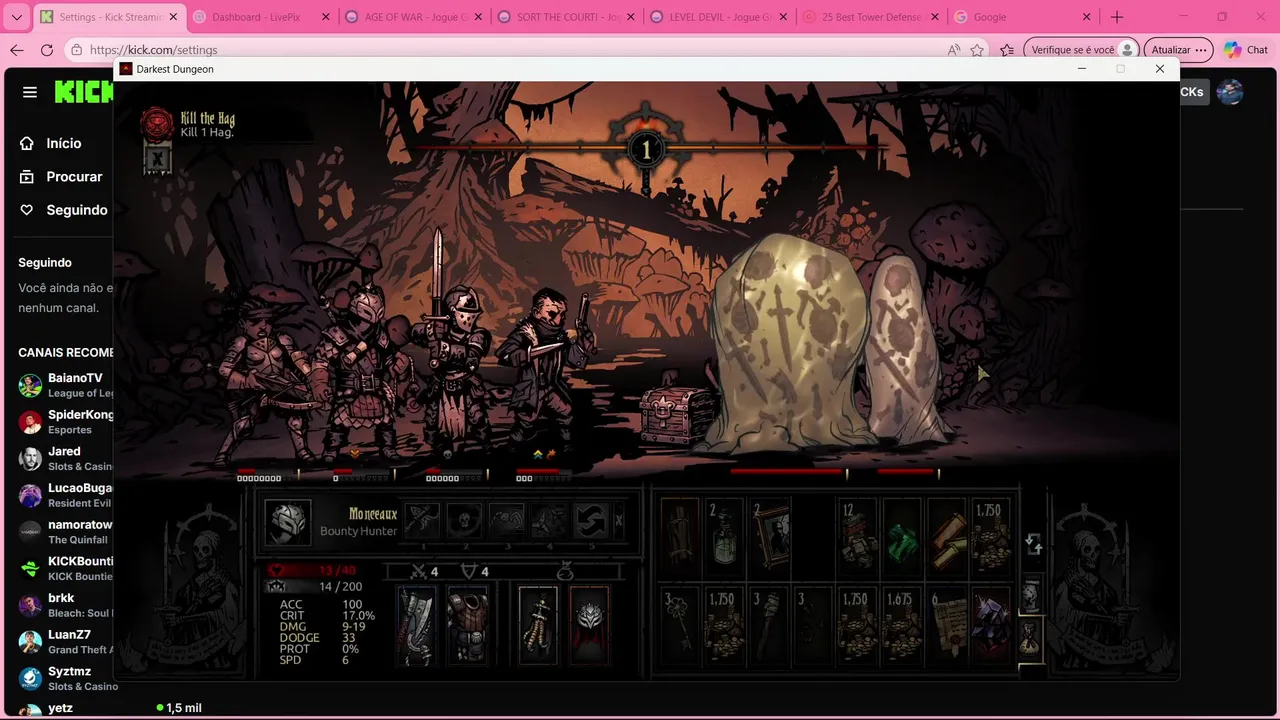Click the swap position skill arrows
The width and height of the screenshot is (1280, 720).
coord(591,521)
